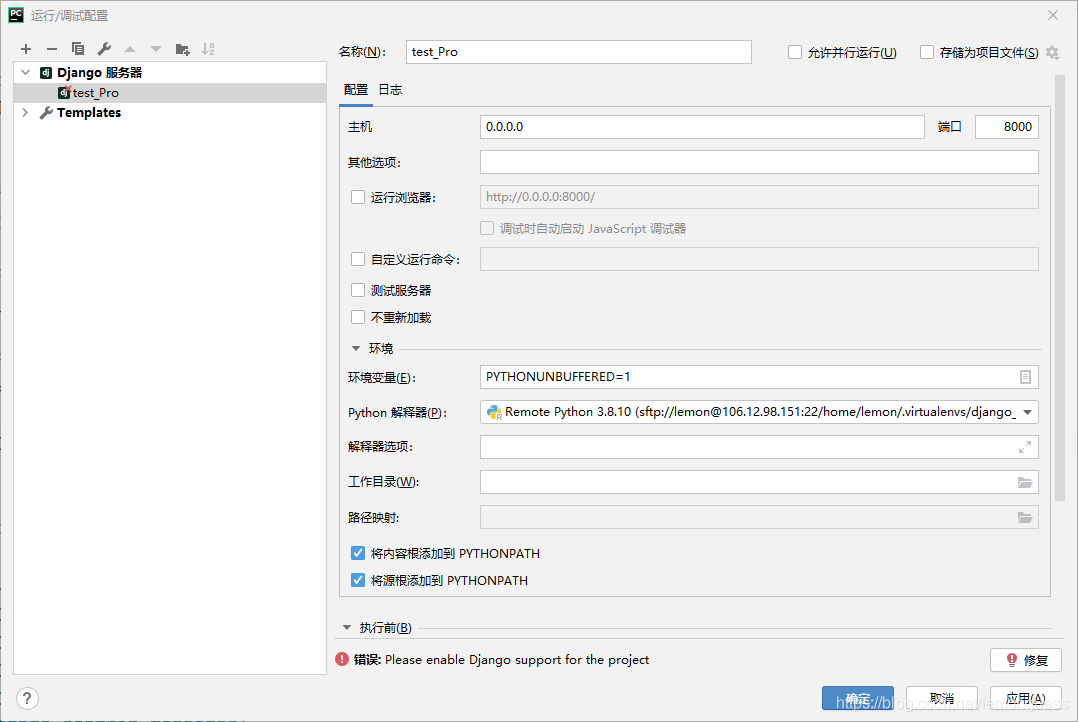
Task: Collapse the environment section
Action: (x=356, y=349)
